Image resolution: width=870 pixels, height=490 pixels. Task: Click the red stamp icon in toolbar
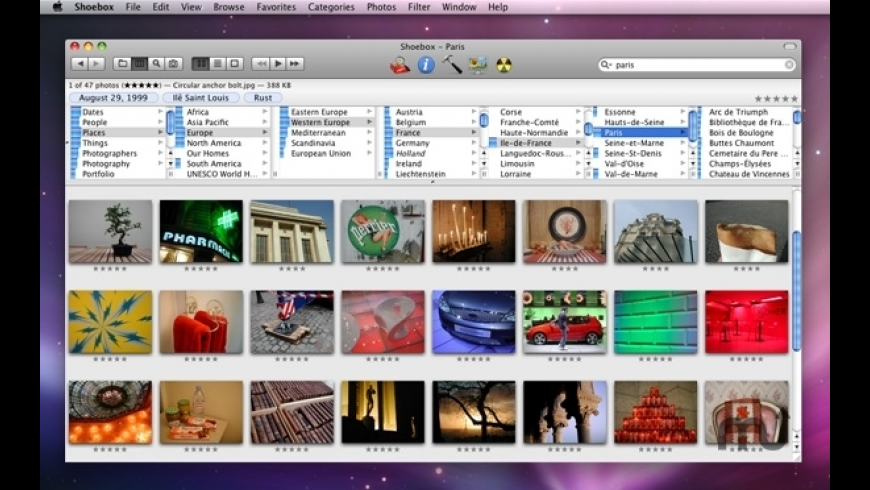[400, 65]
